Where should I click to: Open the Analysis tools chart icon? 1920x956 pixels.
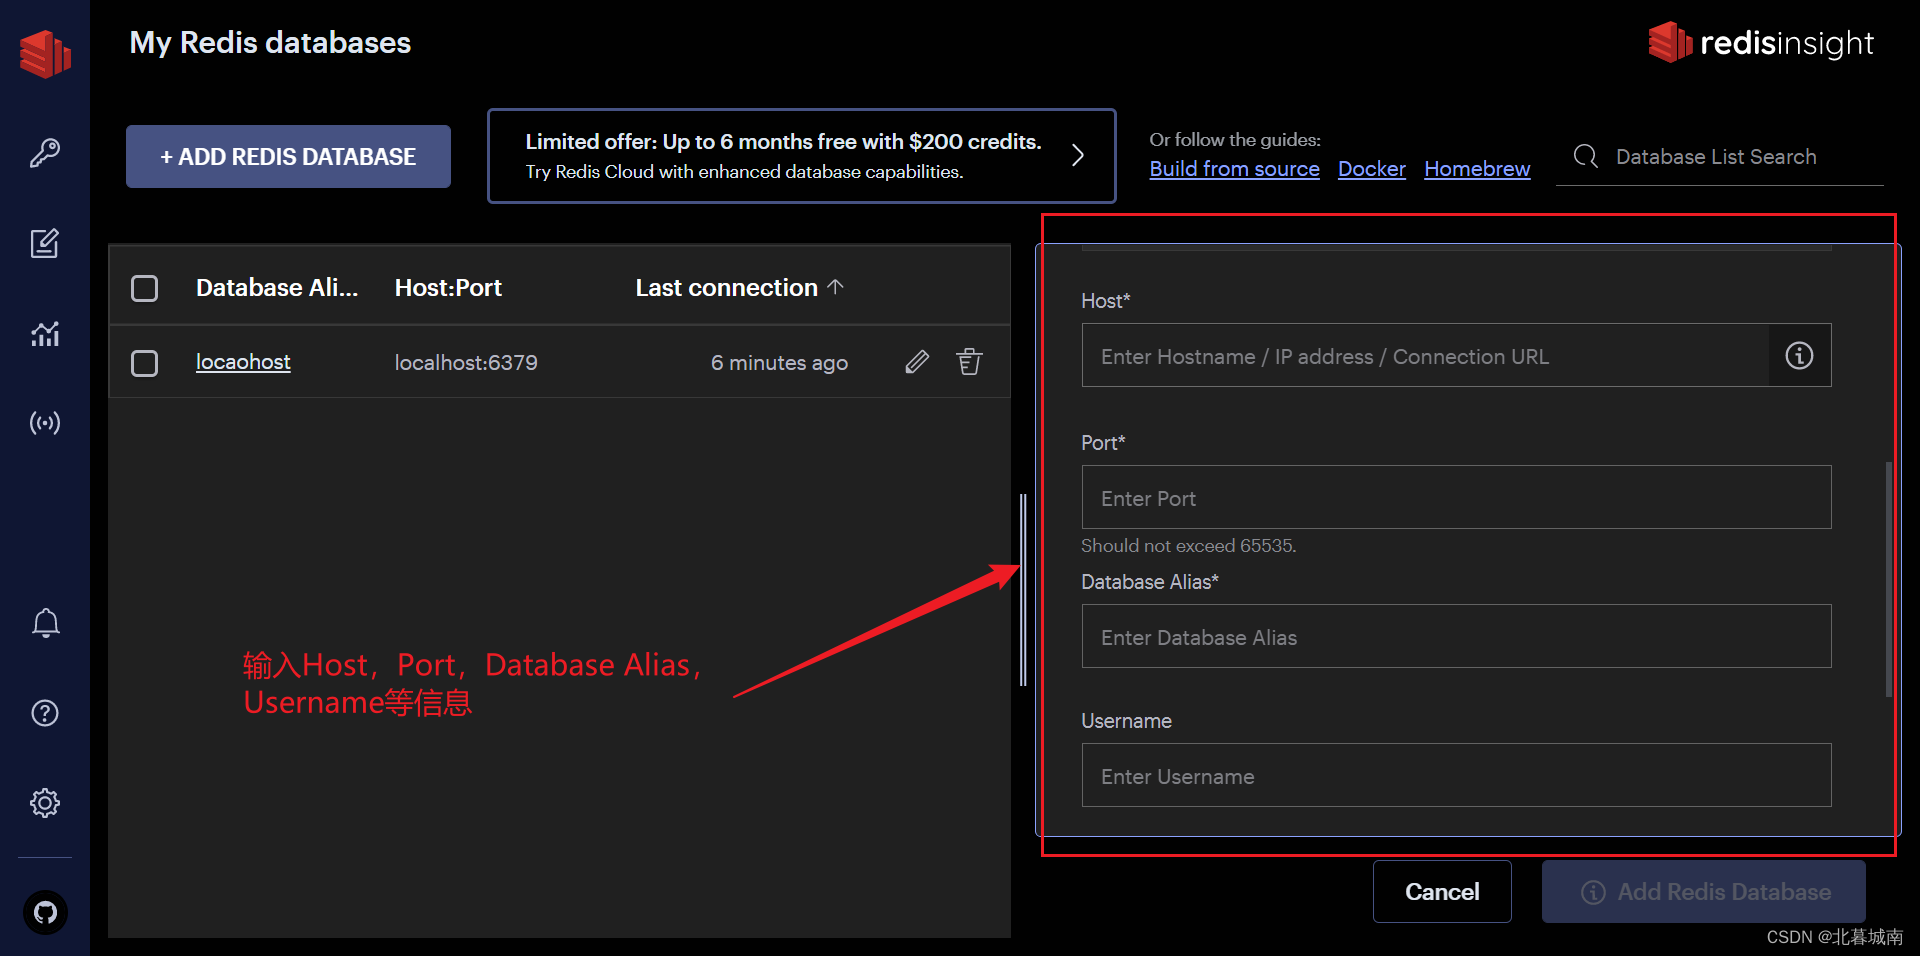tap(45, 333)
